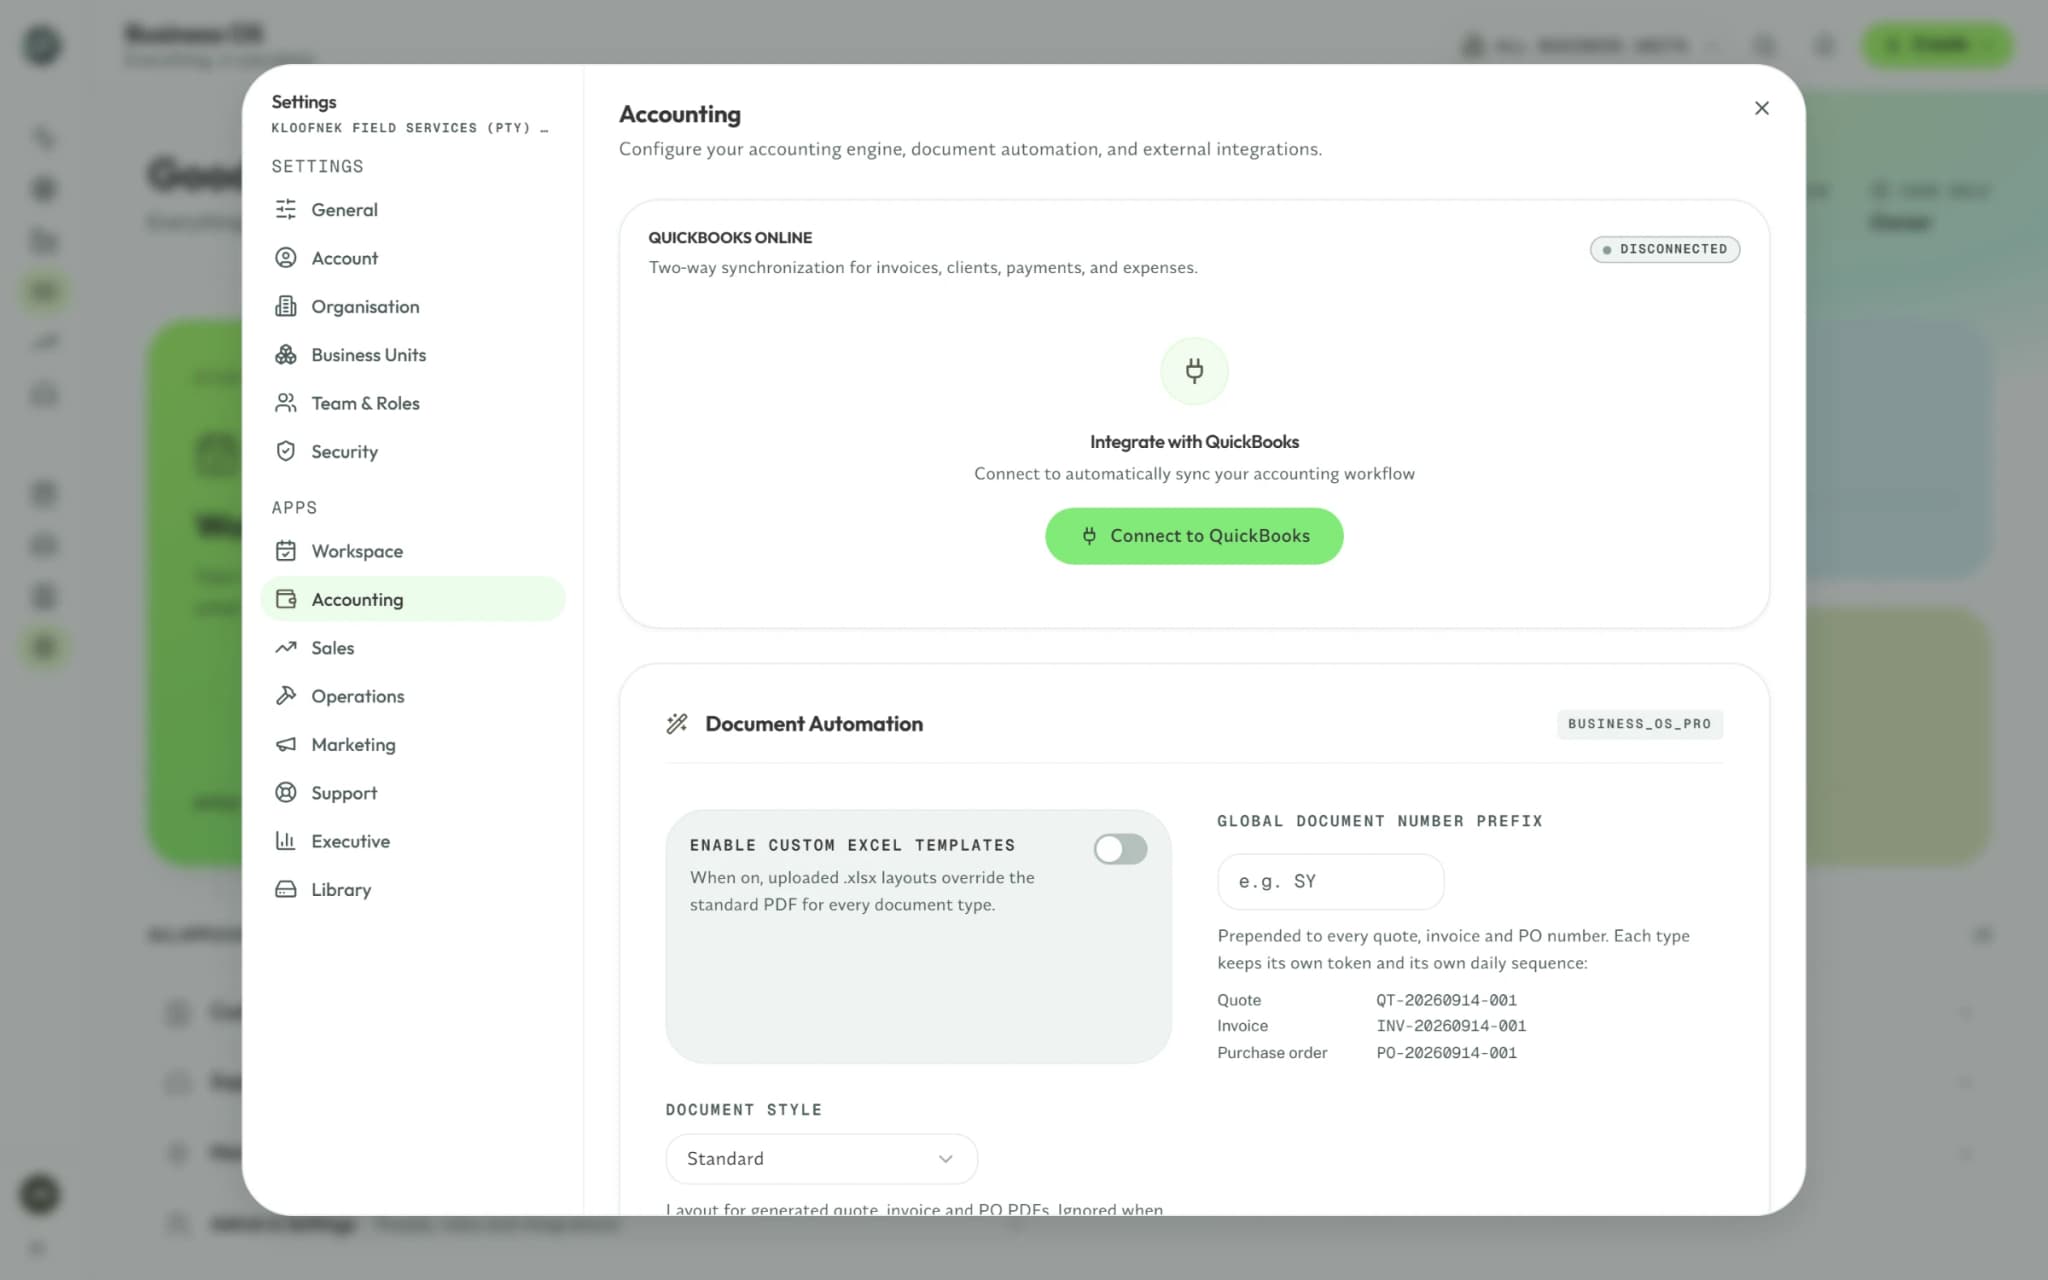Click the round plug icon above Integrate with QuickBooks

1194,371
